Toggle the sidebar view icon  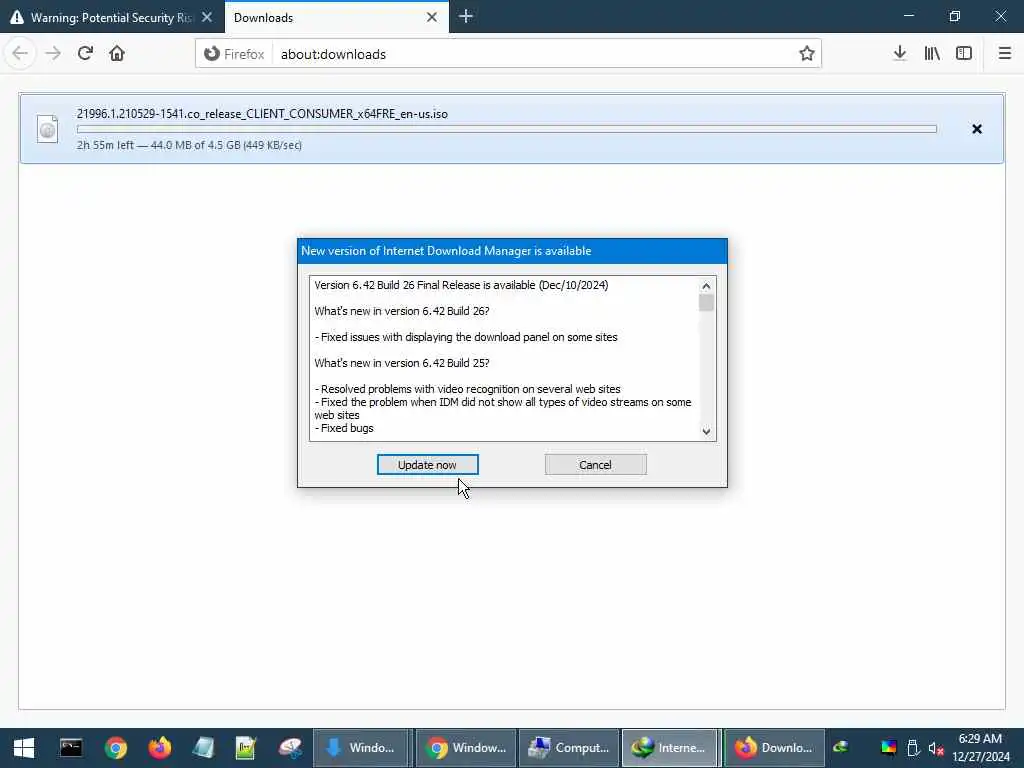click(x=964, y=54)
